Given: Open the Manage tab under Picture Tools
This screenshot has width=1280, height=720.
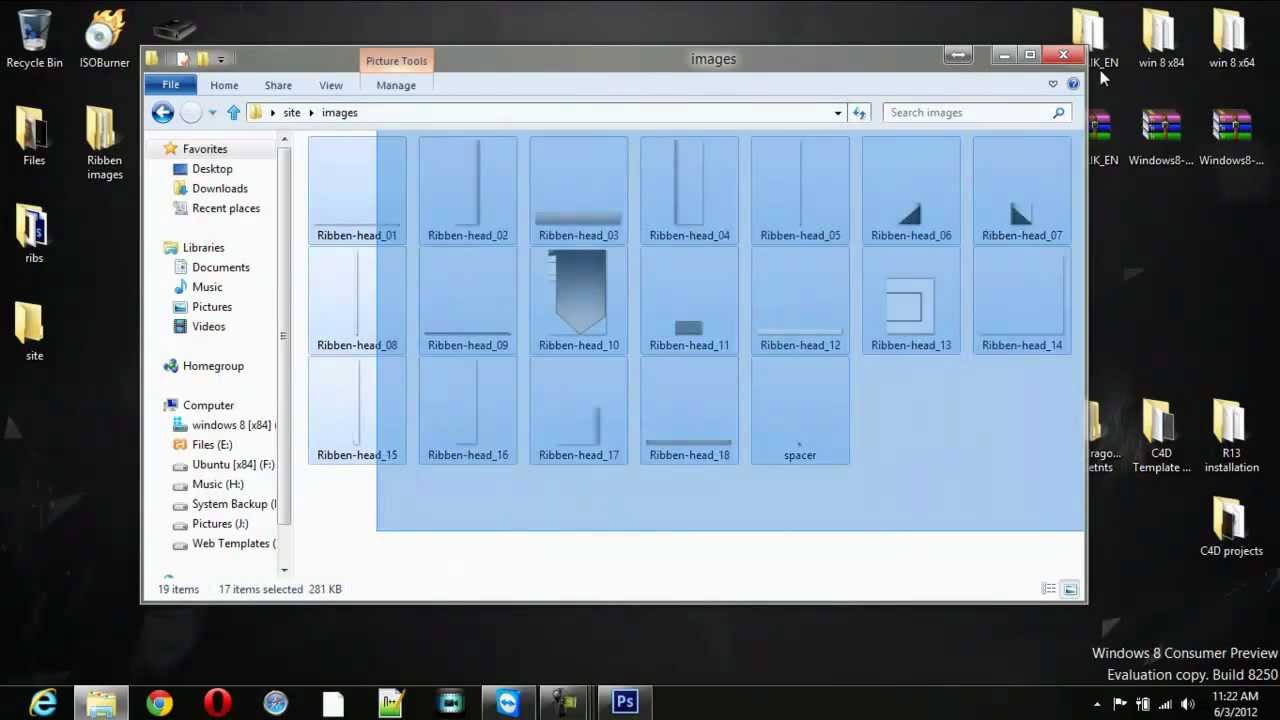Looking at the screenshot, I should pos(396,85).
